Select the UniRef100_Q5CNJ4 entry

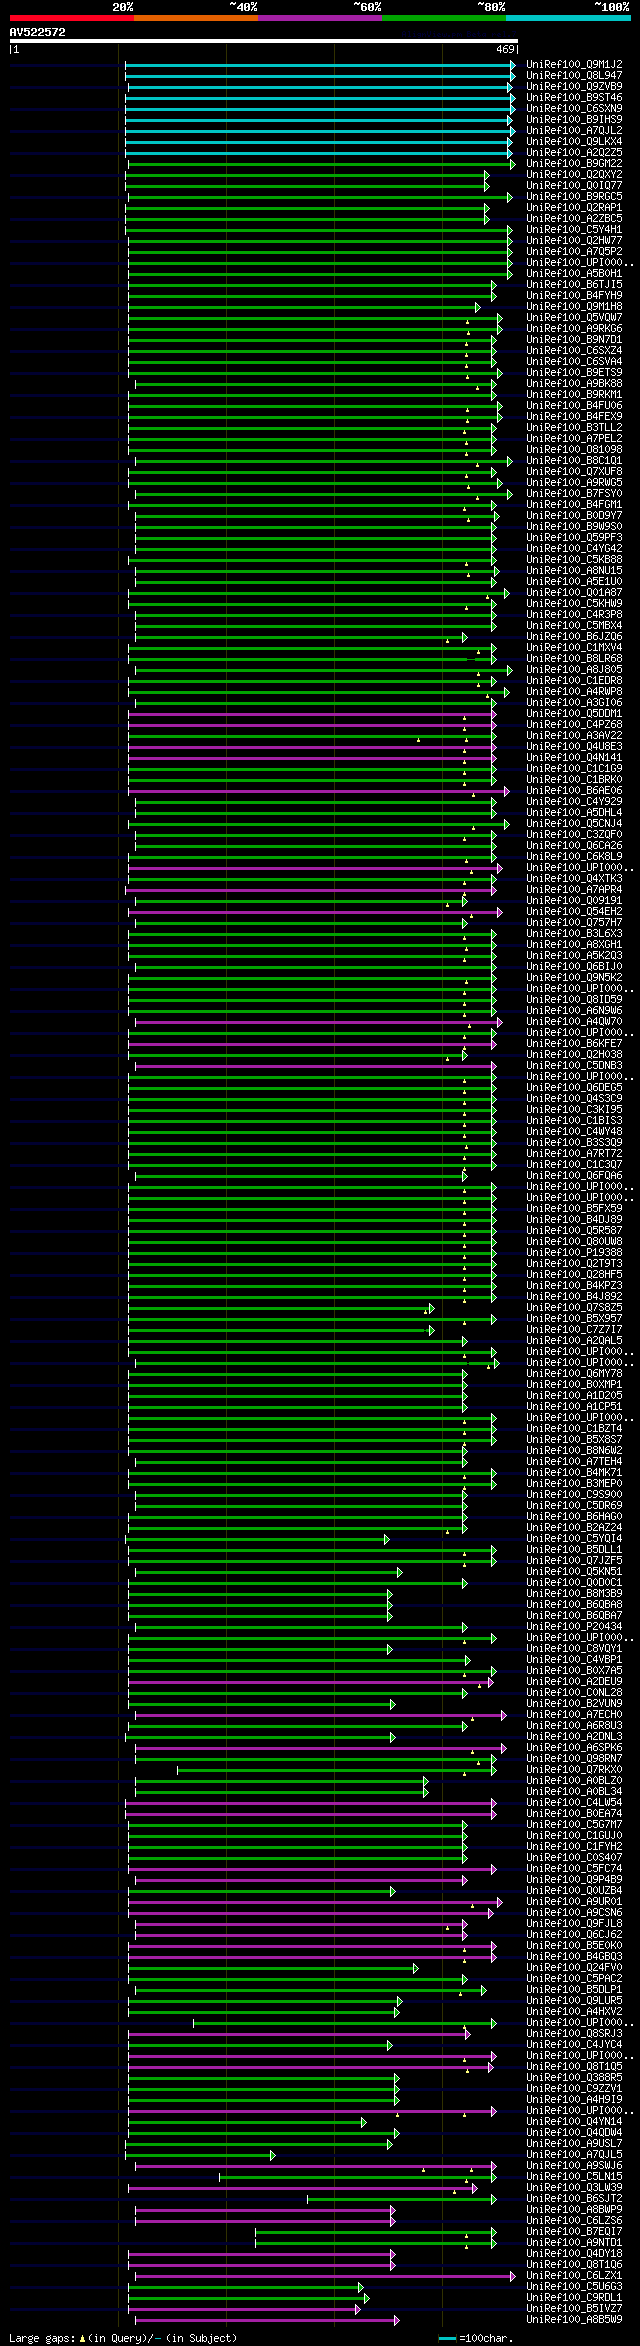574,823
